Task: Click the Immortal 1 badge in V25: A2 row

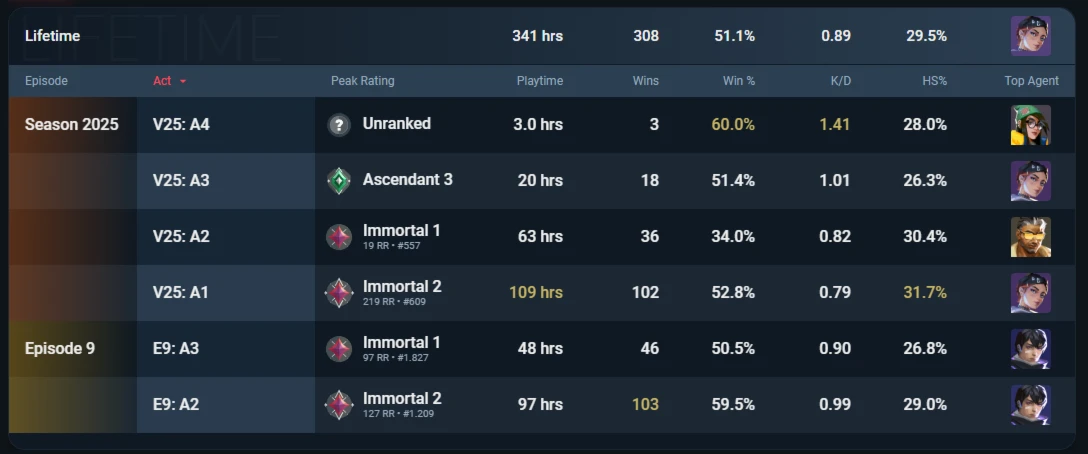Action: pos(339,237)
